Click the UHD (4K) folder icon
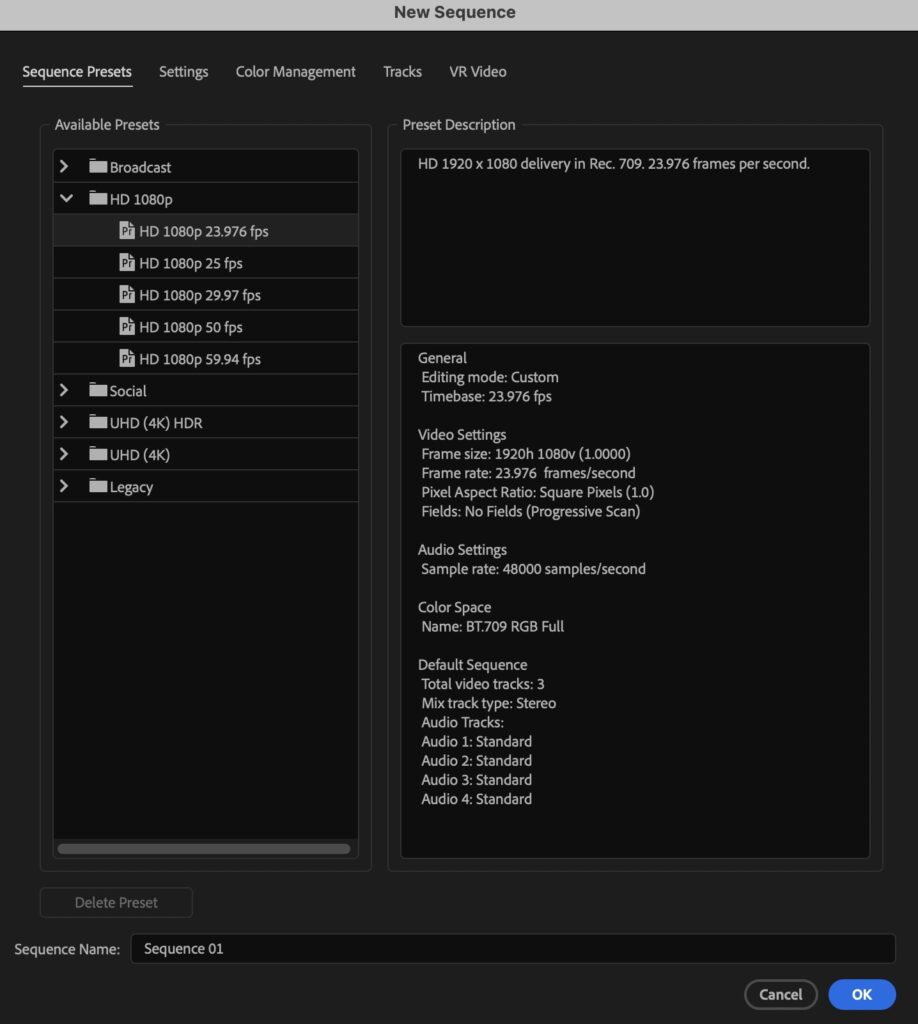 coord(98,454)
